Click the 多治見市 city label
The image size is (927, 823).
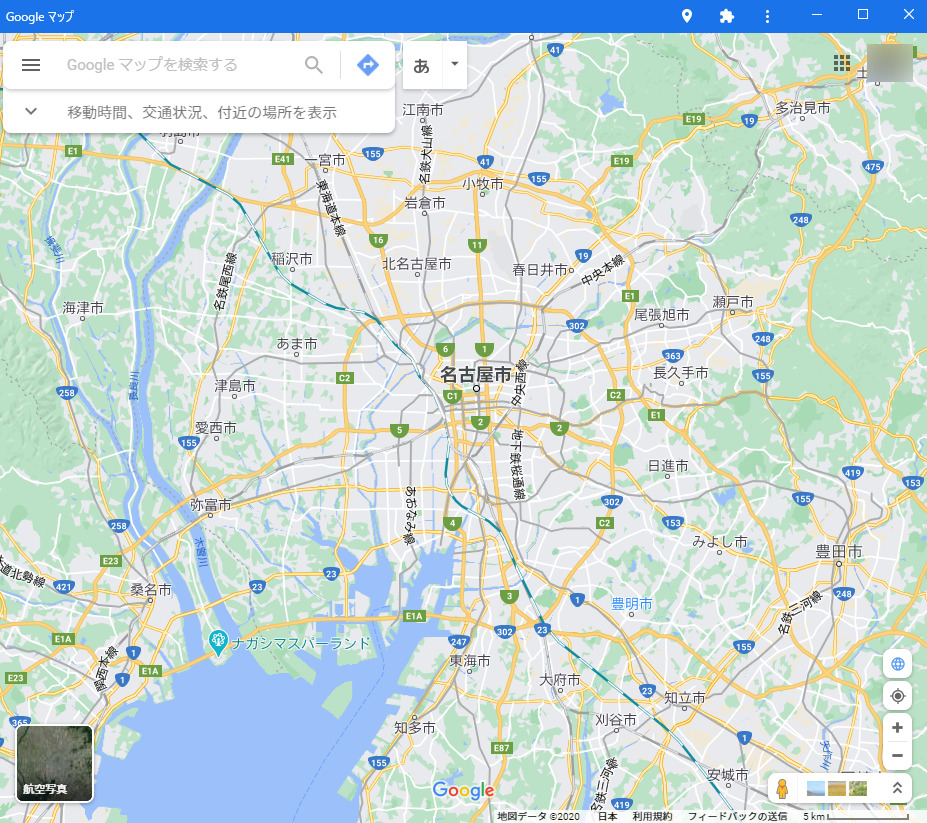[x=803, y=108]
